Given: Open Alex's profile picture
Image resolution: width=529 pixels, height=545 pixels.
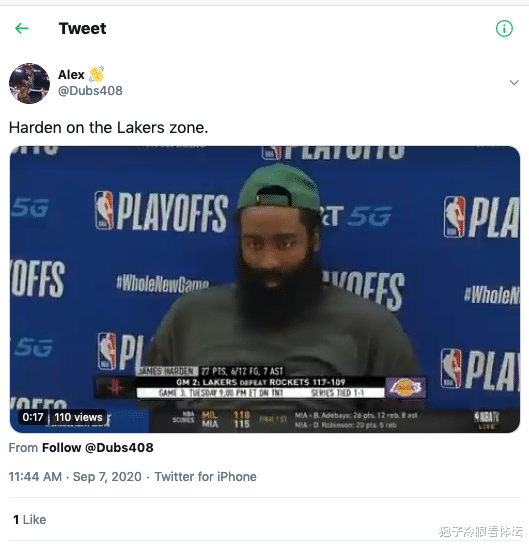Looking at the screenshot, I should [29, 83].
